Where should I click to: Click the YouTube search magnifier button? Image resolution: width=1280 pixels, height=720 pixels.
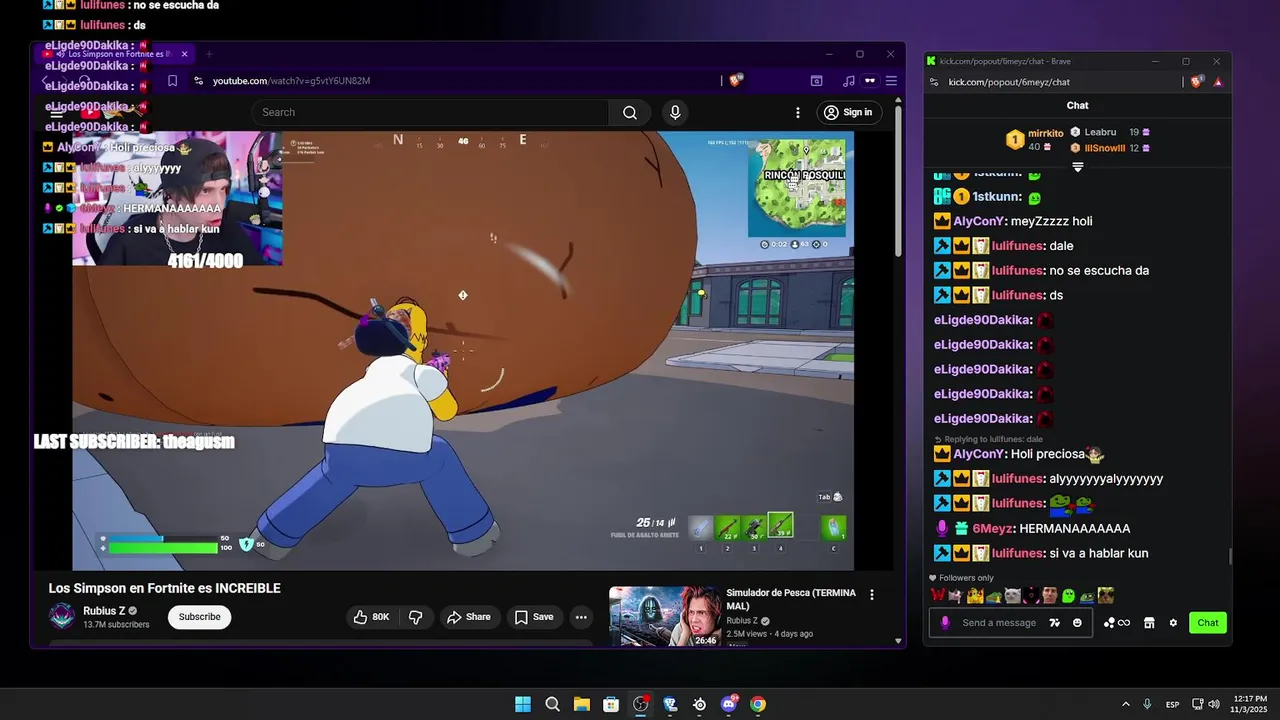(630, 112)
